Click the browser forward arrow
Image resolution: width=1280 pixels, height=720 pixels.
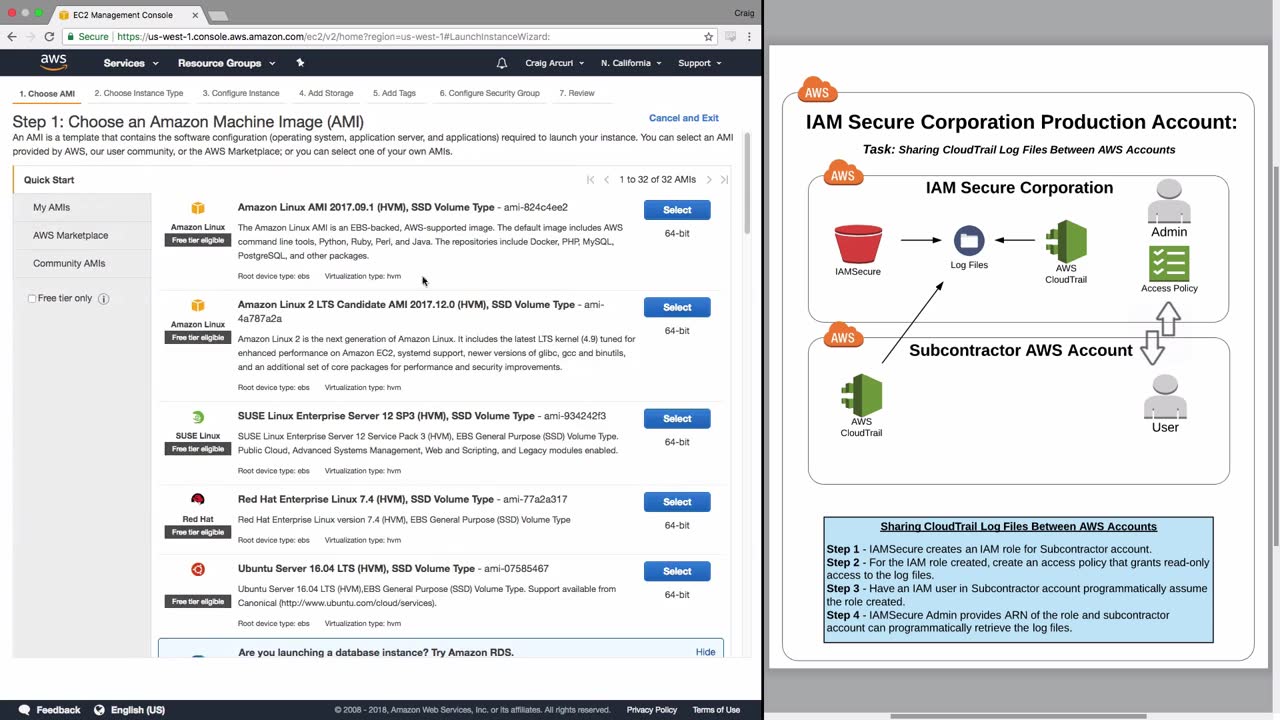click(x=30, y=37)
